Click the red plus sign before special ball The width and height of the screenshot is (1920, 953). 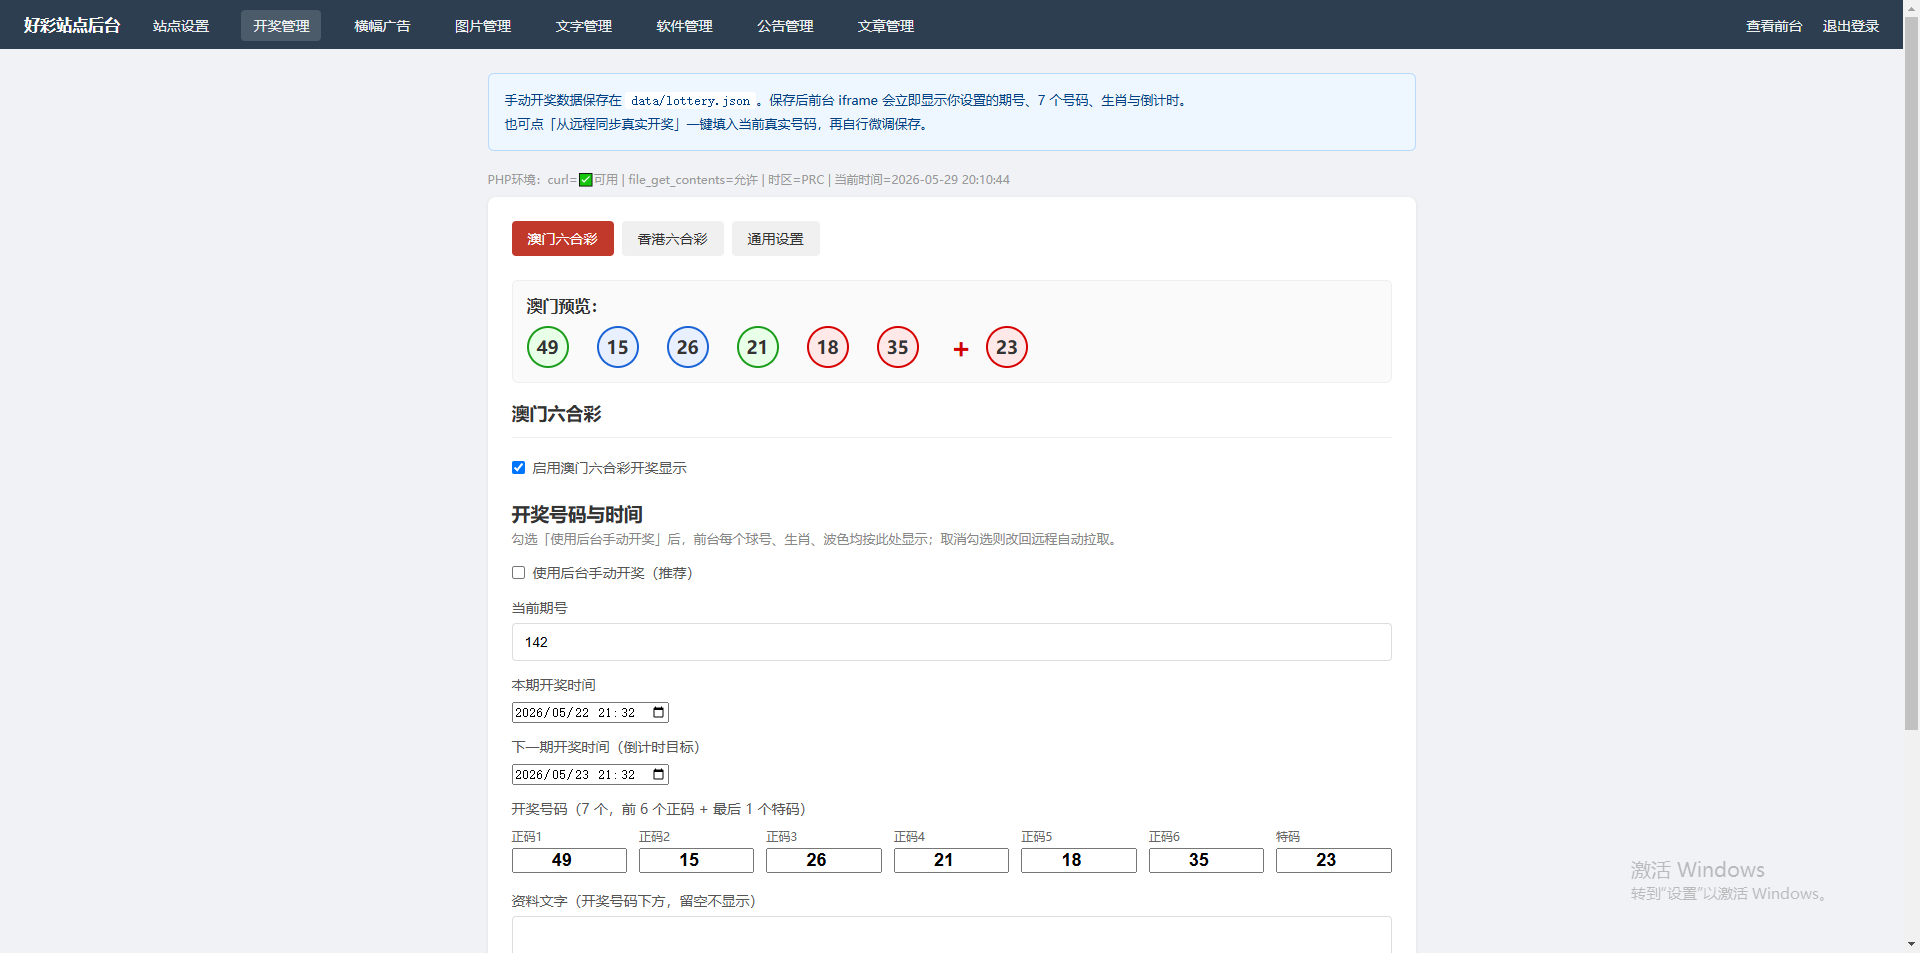coord(961,349)
